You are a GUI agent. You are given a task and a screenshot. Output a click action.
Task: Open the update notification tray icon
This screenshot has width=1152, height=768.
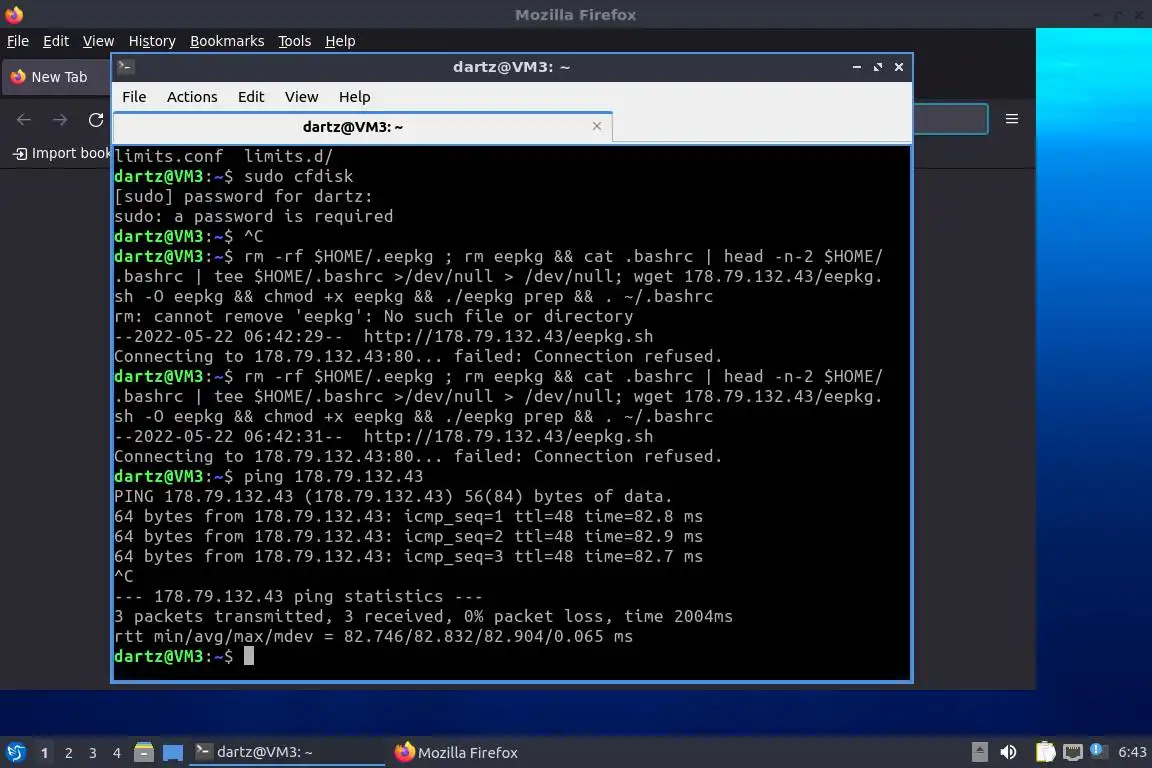pos(1097,750)
